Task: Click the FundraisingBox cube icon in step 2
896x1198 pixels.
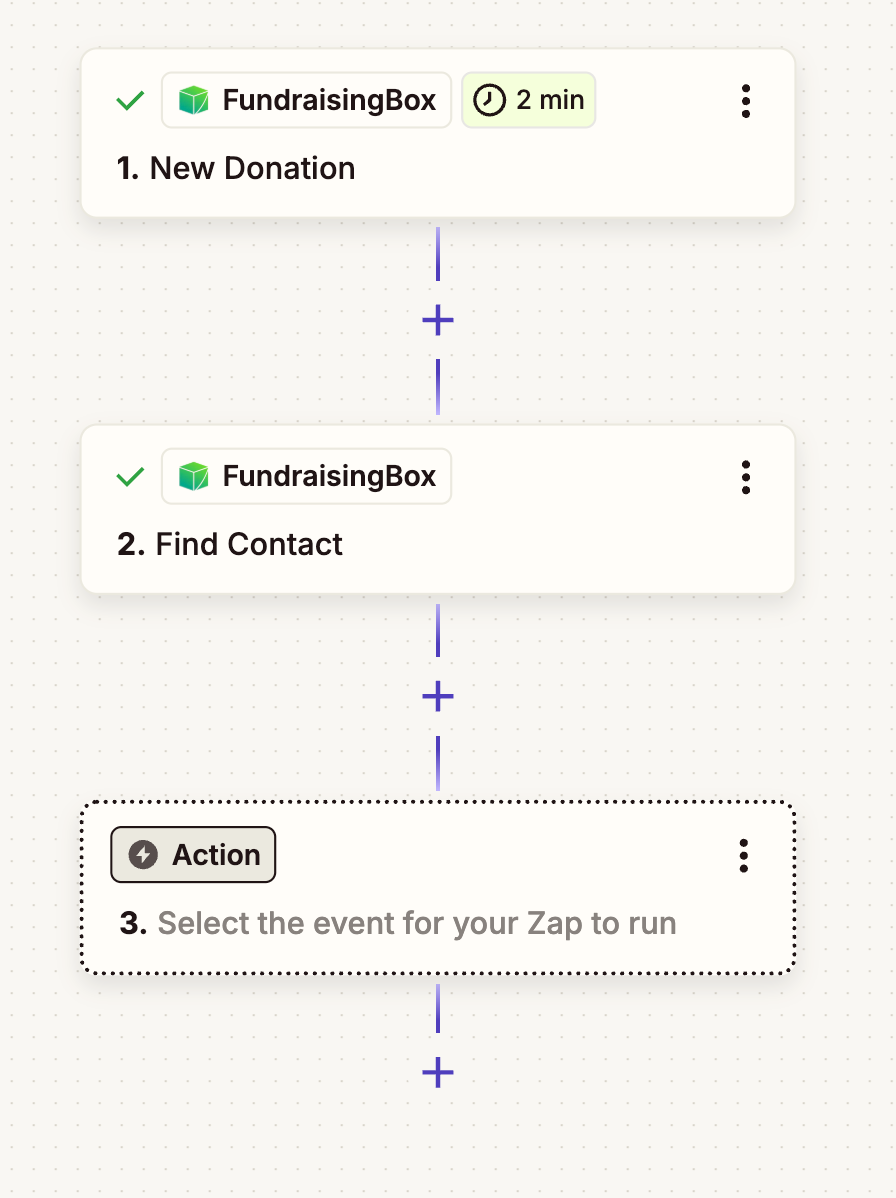Action: [193, 476]
